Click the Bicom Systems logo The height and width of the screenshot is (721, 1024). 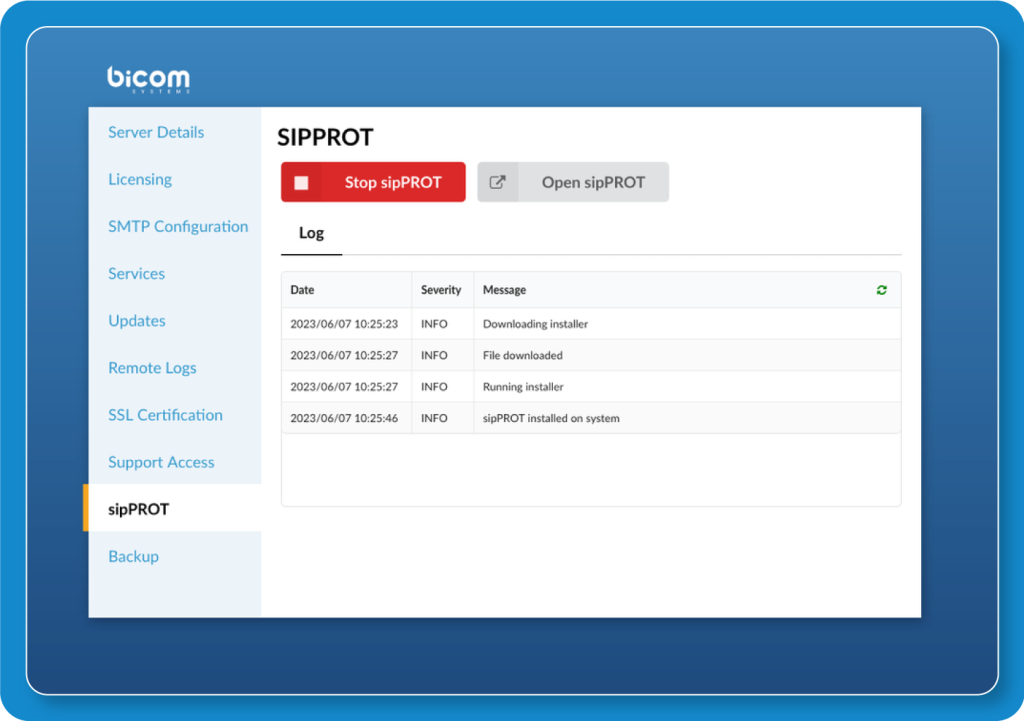point(149,79)
